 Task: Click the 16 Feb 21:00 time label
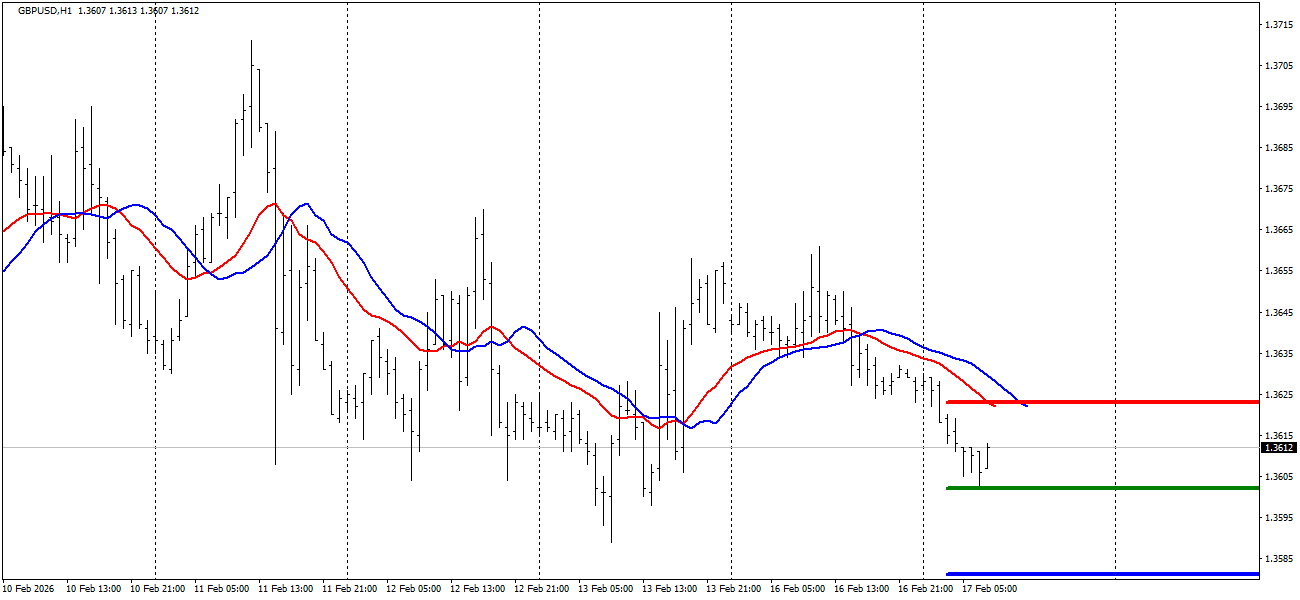tap(925, 589)
